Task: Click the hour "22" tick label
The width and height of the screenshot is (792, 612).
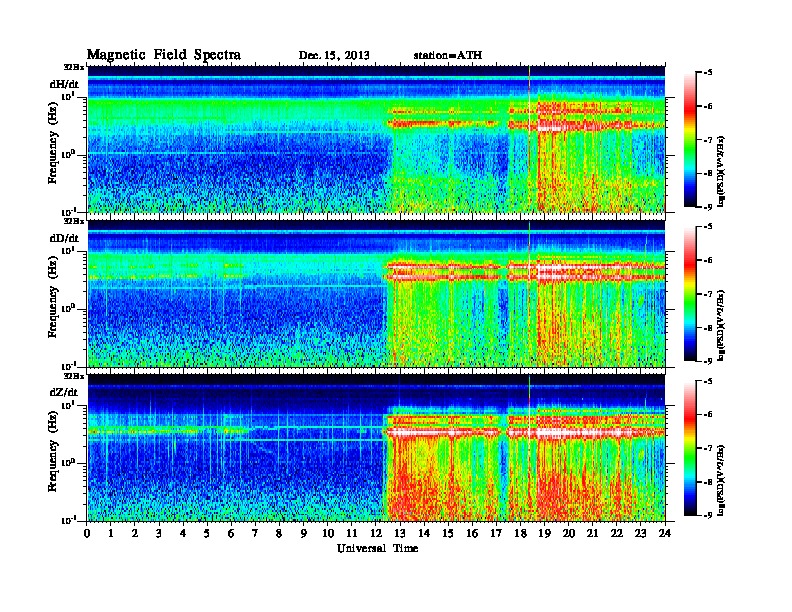Action: pos(617,533)
